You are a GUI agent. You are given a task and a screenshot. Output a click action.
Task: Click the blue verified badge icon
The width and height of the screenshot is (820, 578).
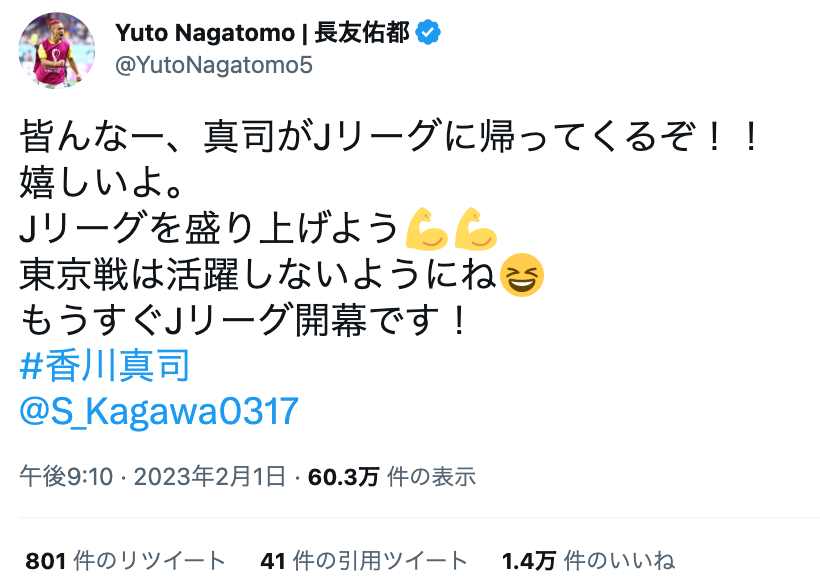(x=428, y=32)
